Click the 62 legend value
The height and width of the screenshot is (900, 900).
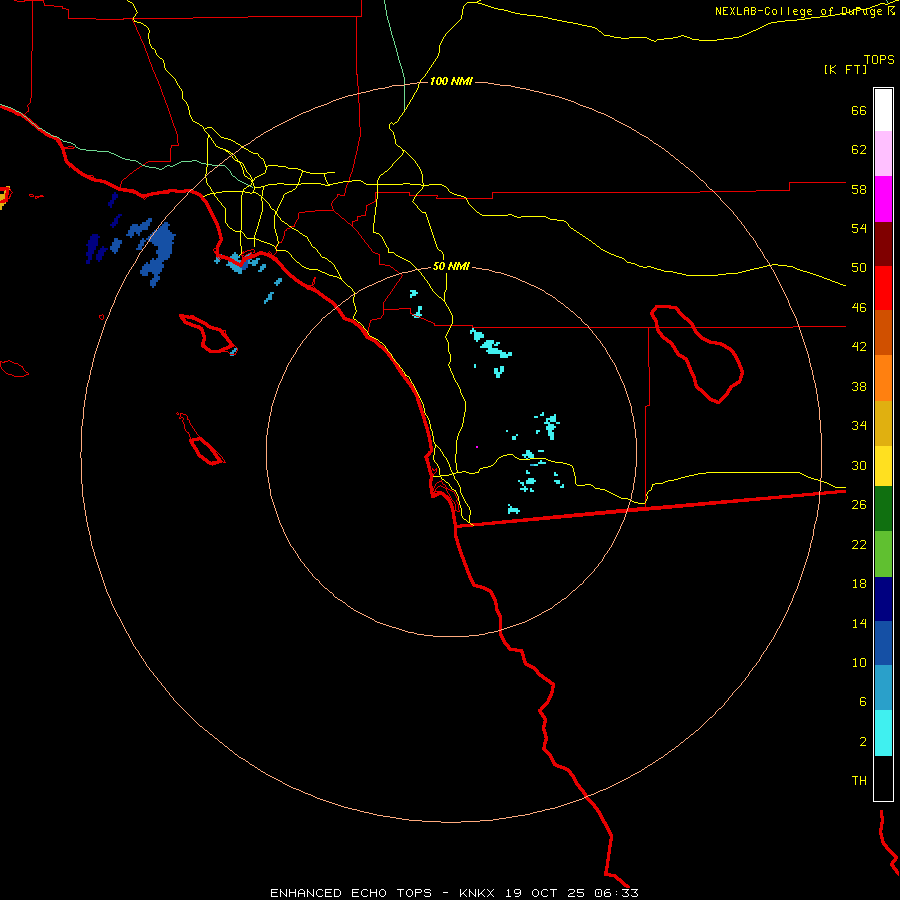tap(859, 150)
